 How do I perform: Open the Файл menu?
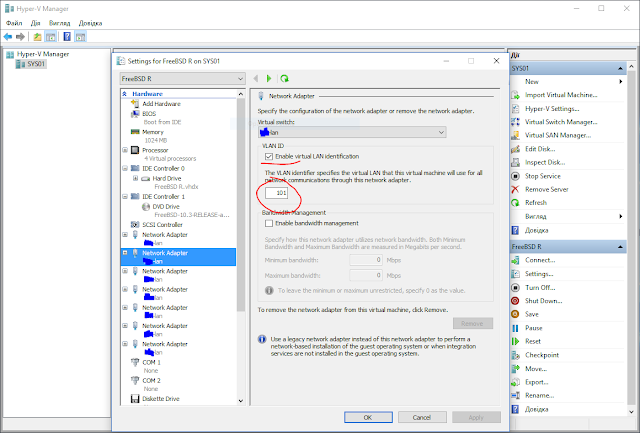(14, 21)
